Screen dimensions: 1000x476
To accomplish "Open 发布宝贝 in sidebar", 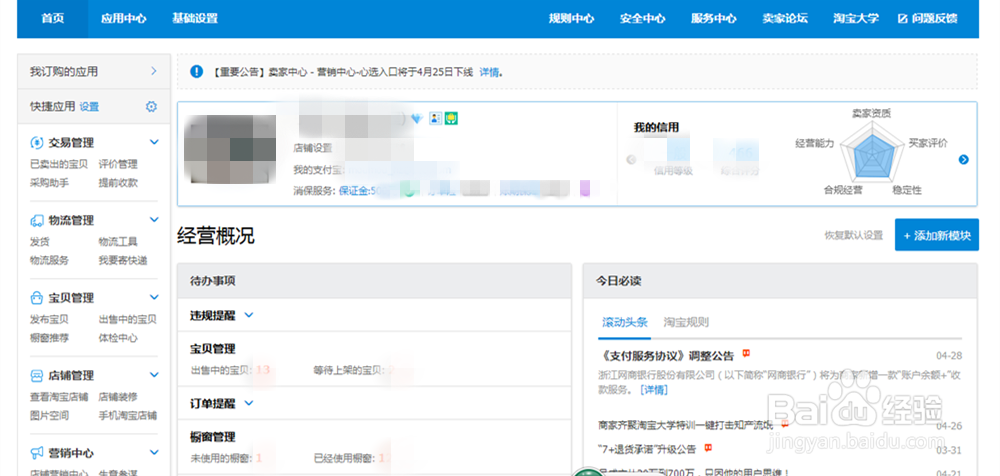I will 49,319.
